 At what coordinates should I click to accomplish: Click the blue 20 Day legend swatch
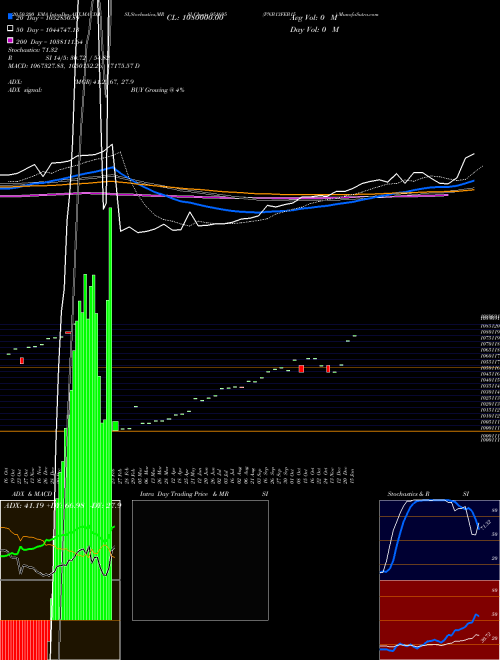coord(10,18)
